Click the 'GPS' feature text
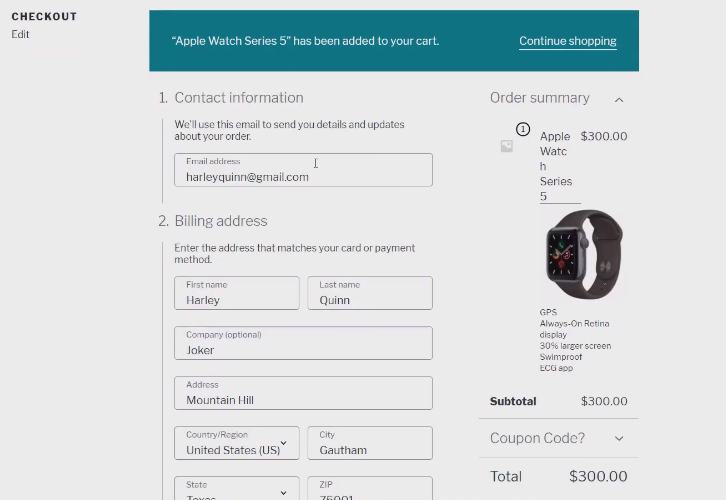Screen dimensions: 726x500 click(548, 312)
